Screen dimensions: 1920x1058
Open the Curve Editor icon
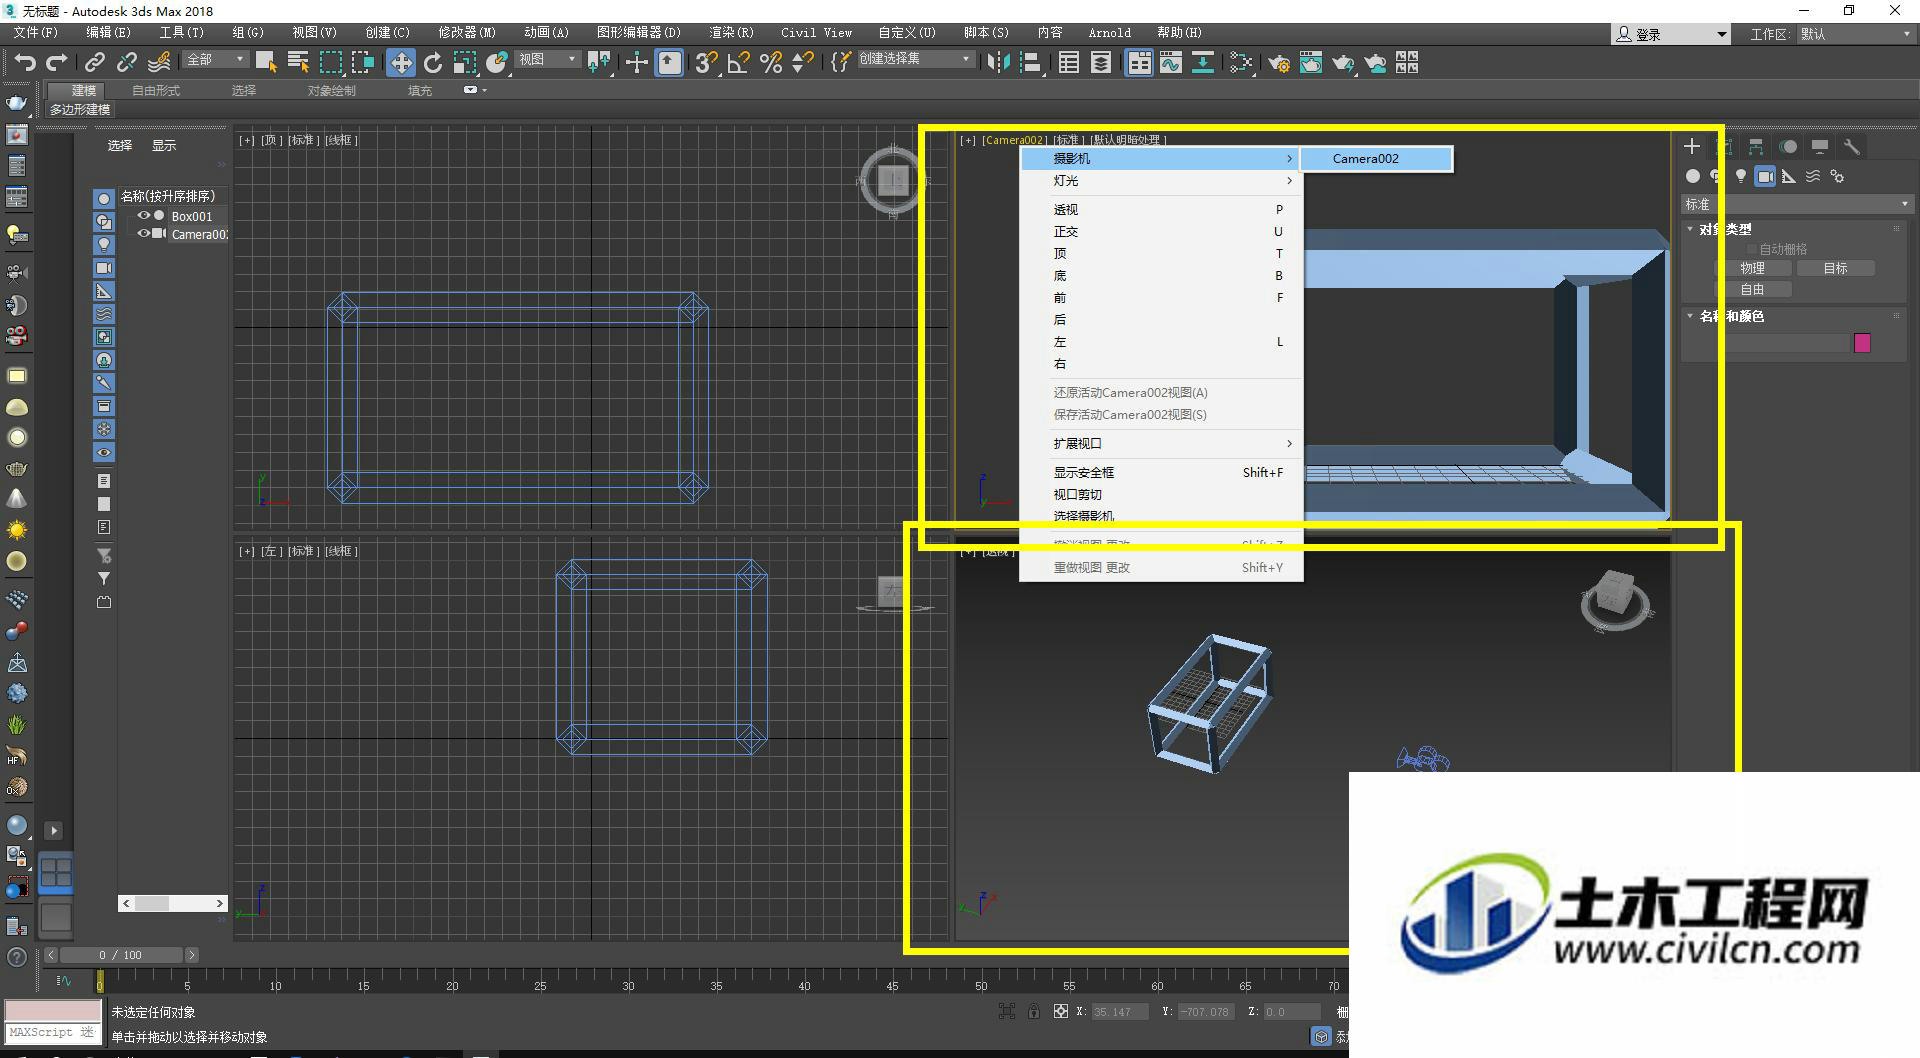point(1170,62)
